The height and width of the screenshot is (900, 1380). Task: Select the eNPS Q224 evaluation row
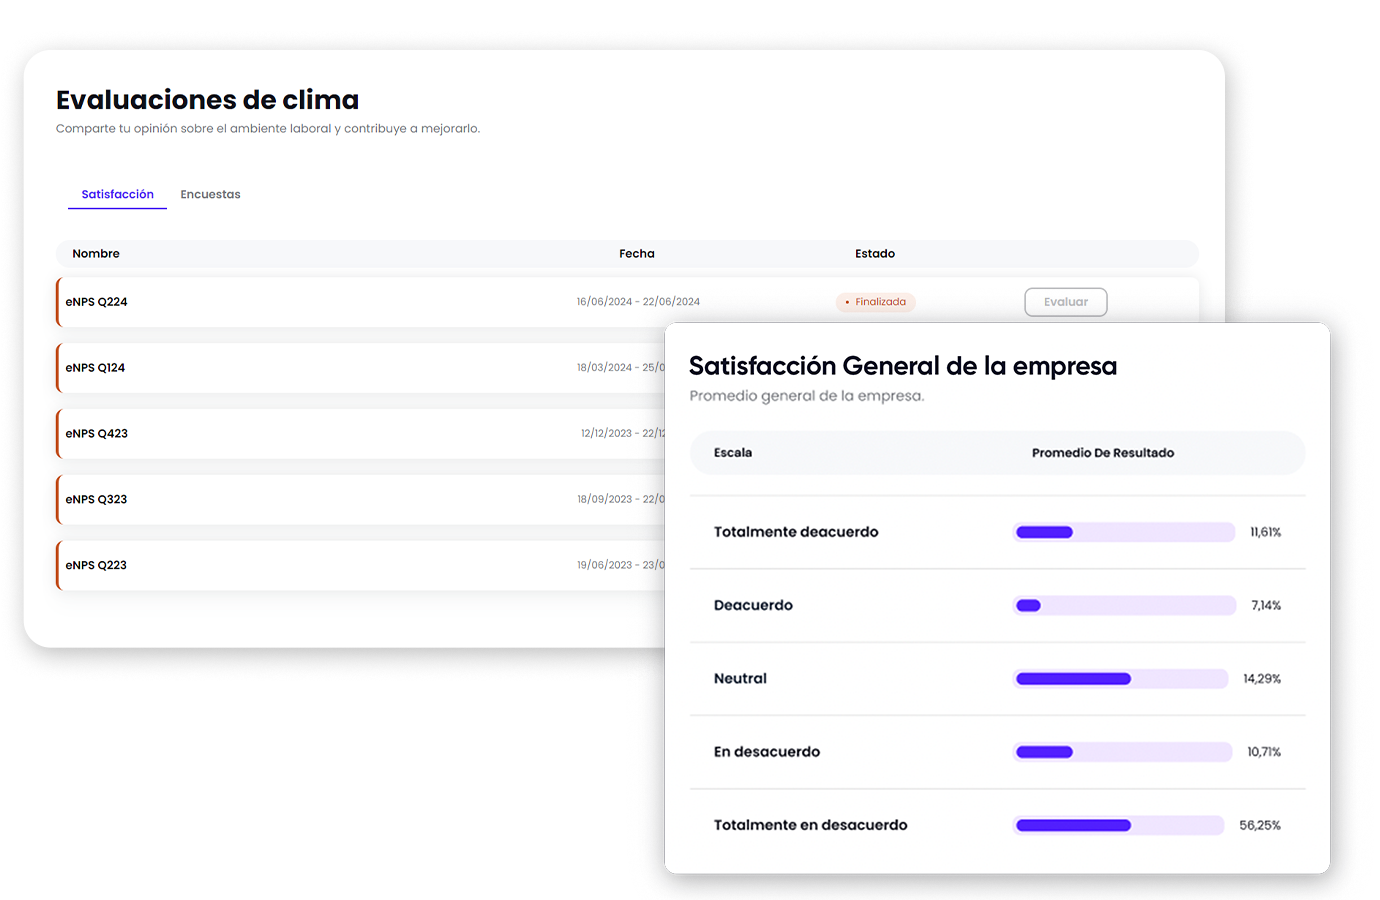(x=97, y=302)
